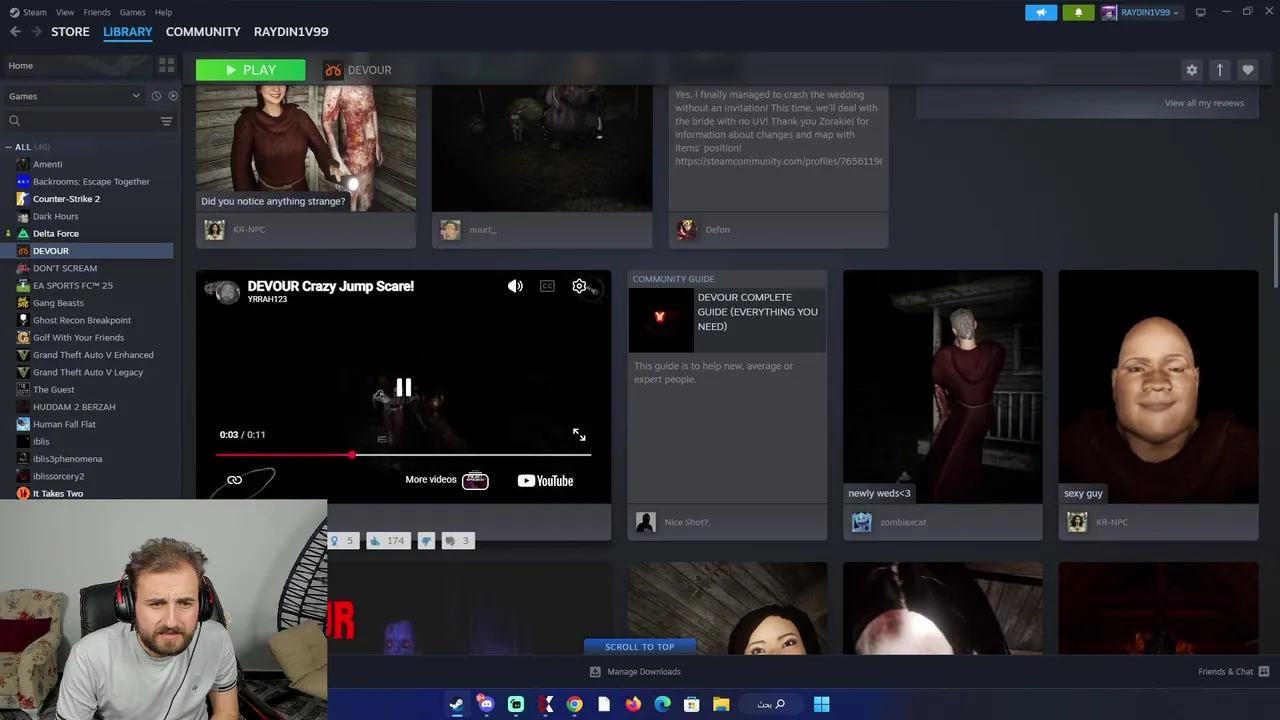Switch to the COMMUNITY tab

click(x=203, y=32)
